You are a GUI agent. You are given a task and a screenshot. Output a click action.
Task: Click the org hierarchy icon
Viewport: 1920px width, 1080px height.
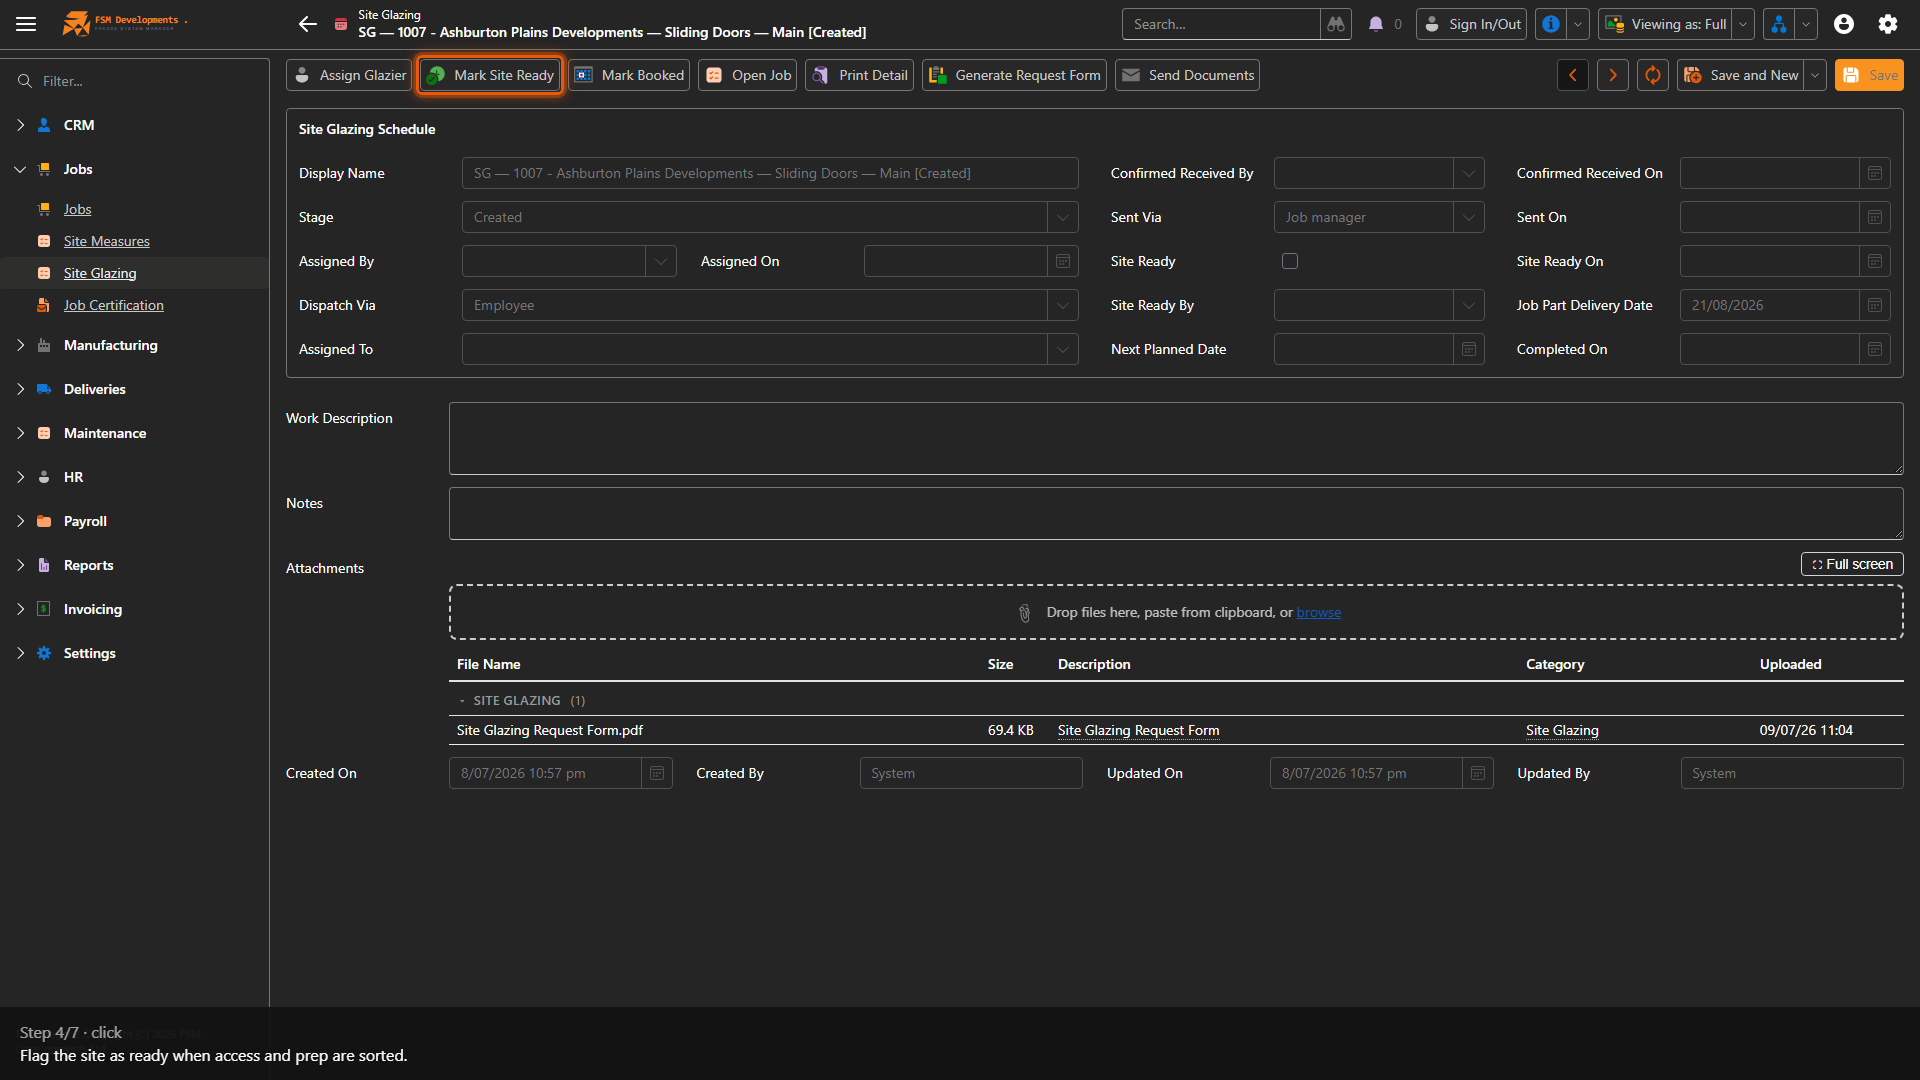tap(1779, 24)
